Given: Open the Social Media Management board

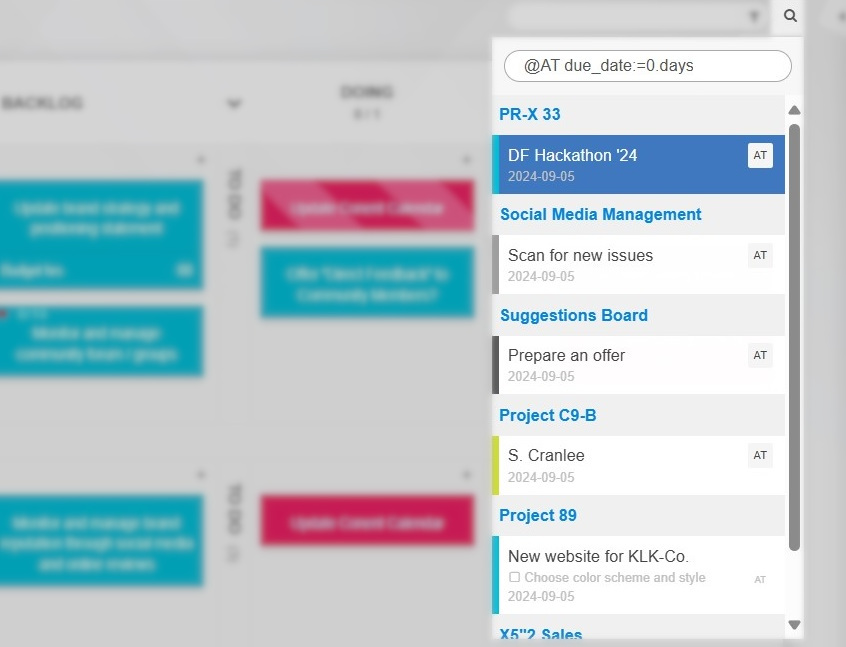Looking at the screenshot, I should tap(600, 214).
